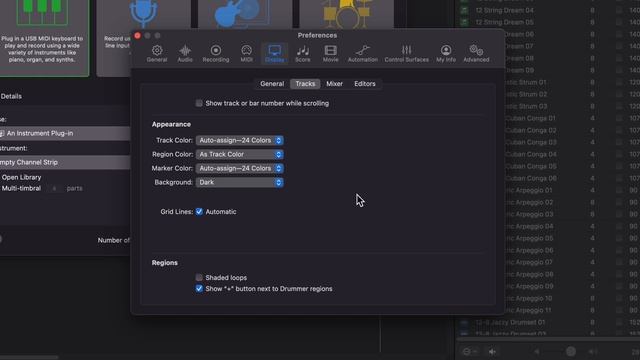
Task: Select loop 12 String Dream 04
Action: coord(504,10)
